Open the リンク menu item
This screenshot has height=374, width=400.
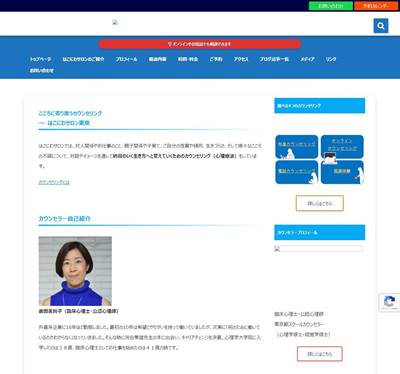331,59
